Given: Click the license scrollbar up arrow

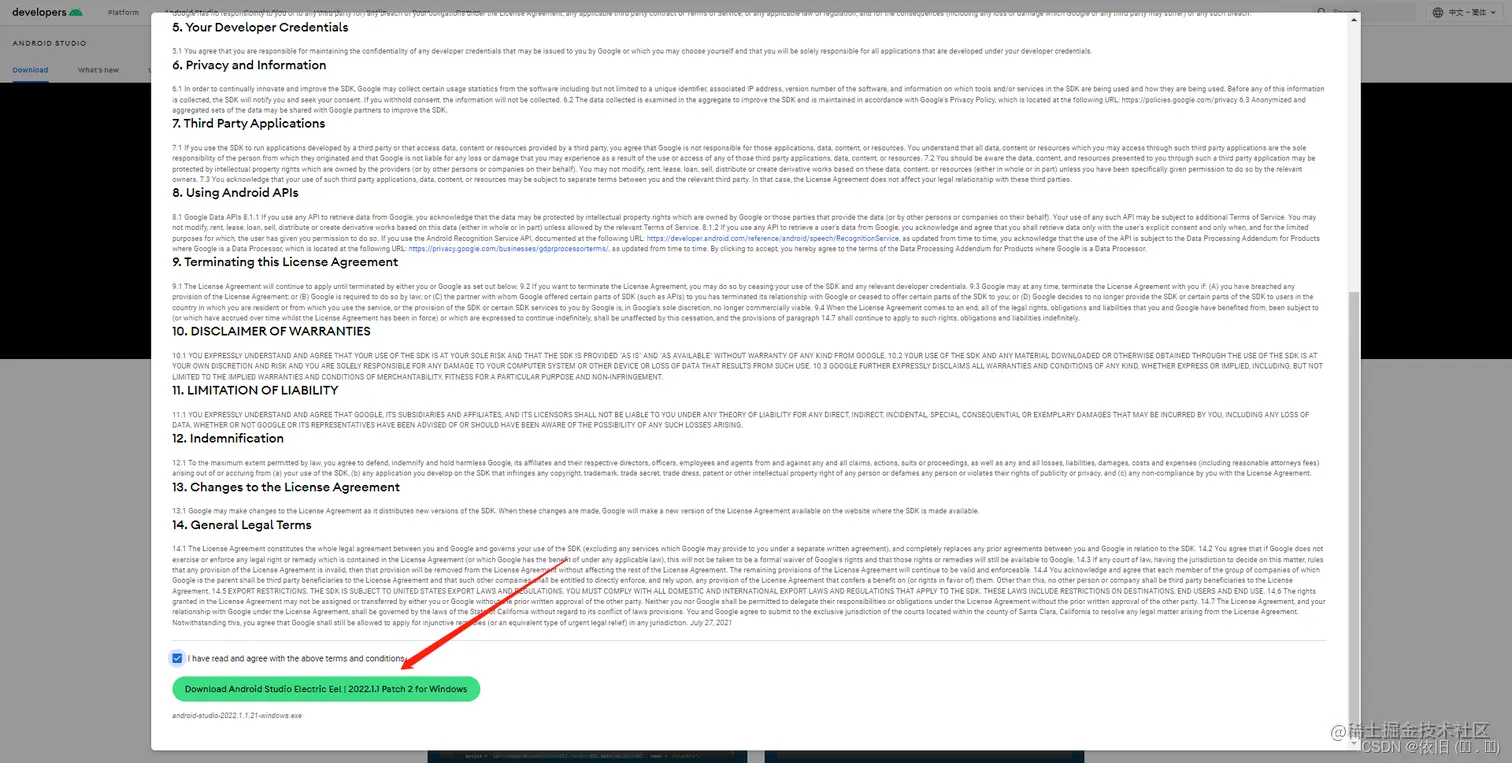Looking at the screenshot, I should coord(1354,19).
